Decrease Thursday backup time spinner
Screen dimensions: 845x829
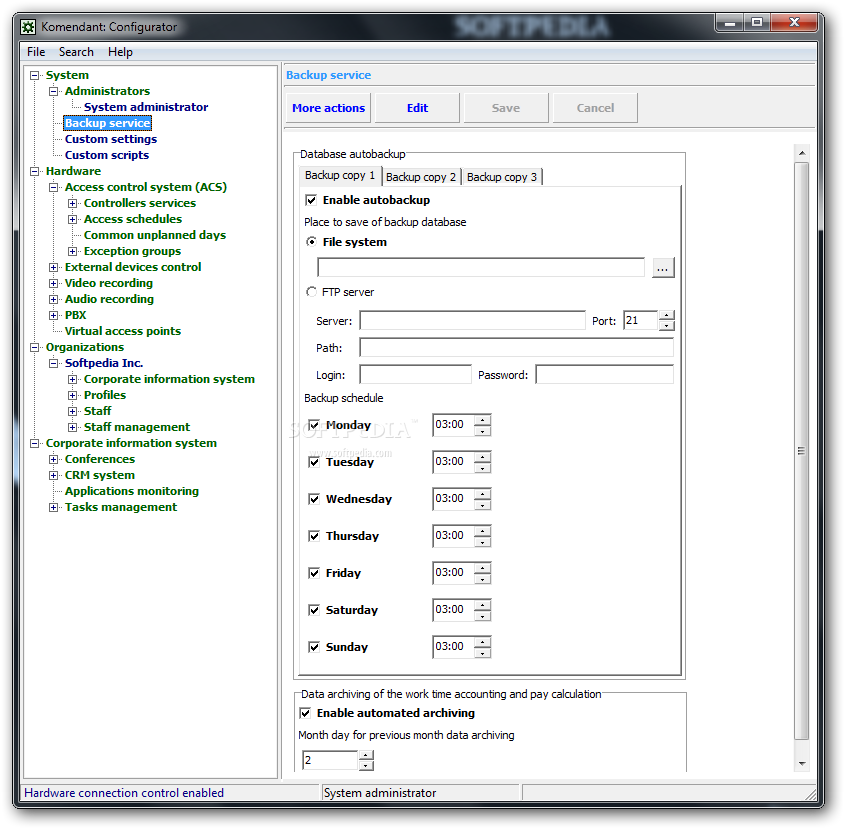tap(483, 542)
